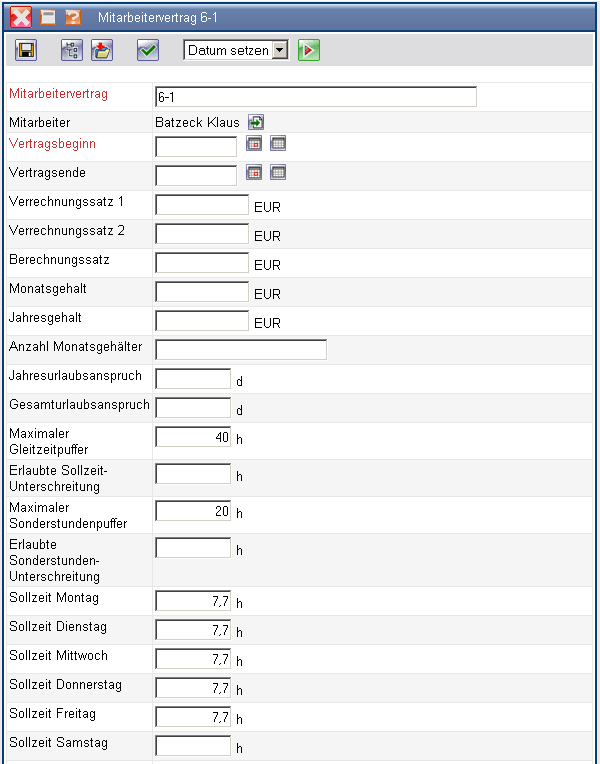The width and height of the screenshot is (600, 764).
Task: Expand the Datum setzen dropdown
Action: click(280, 50)
